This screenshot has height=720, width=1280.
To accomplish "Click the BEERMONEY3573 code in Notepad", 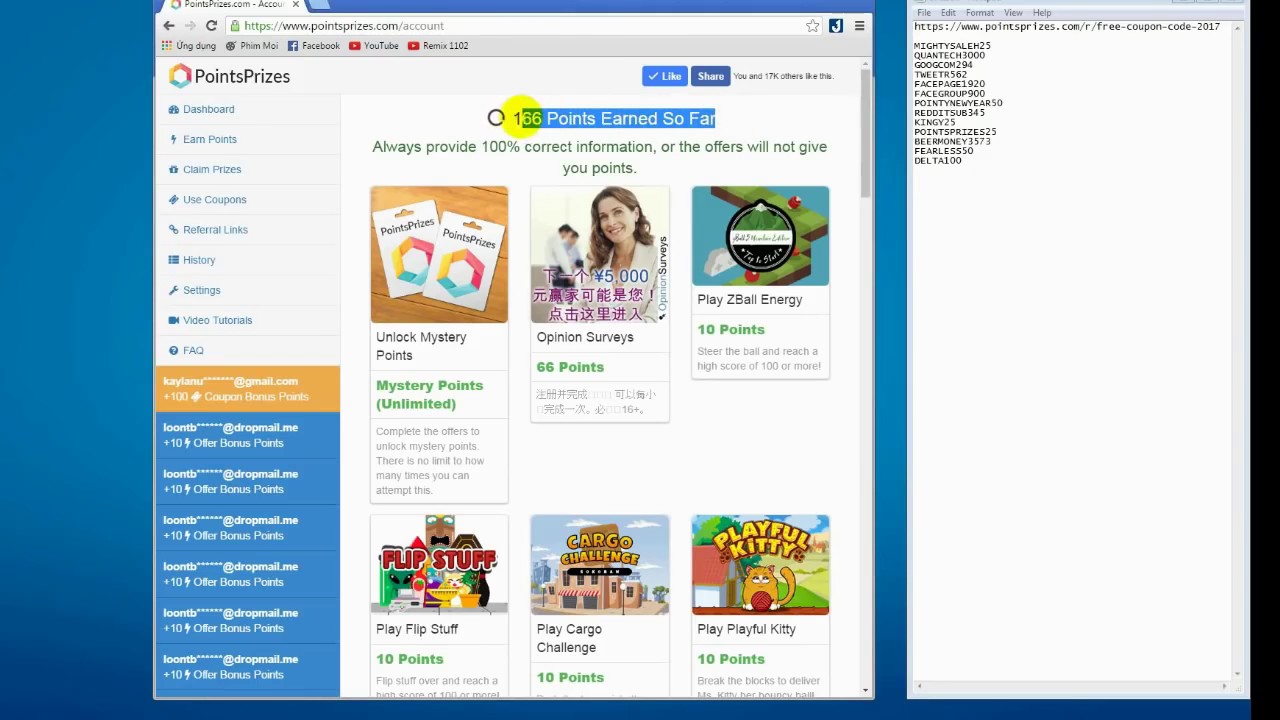I will point(952,141).
